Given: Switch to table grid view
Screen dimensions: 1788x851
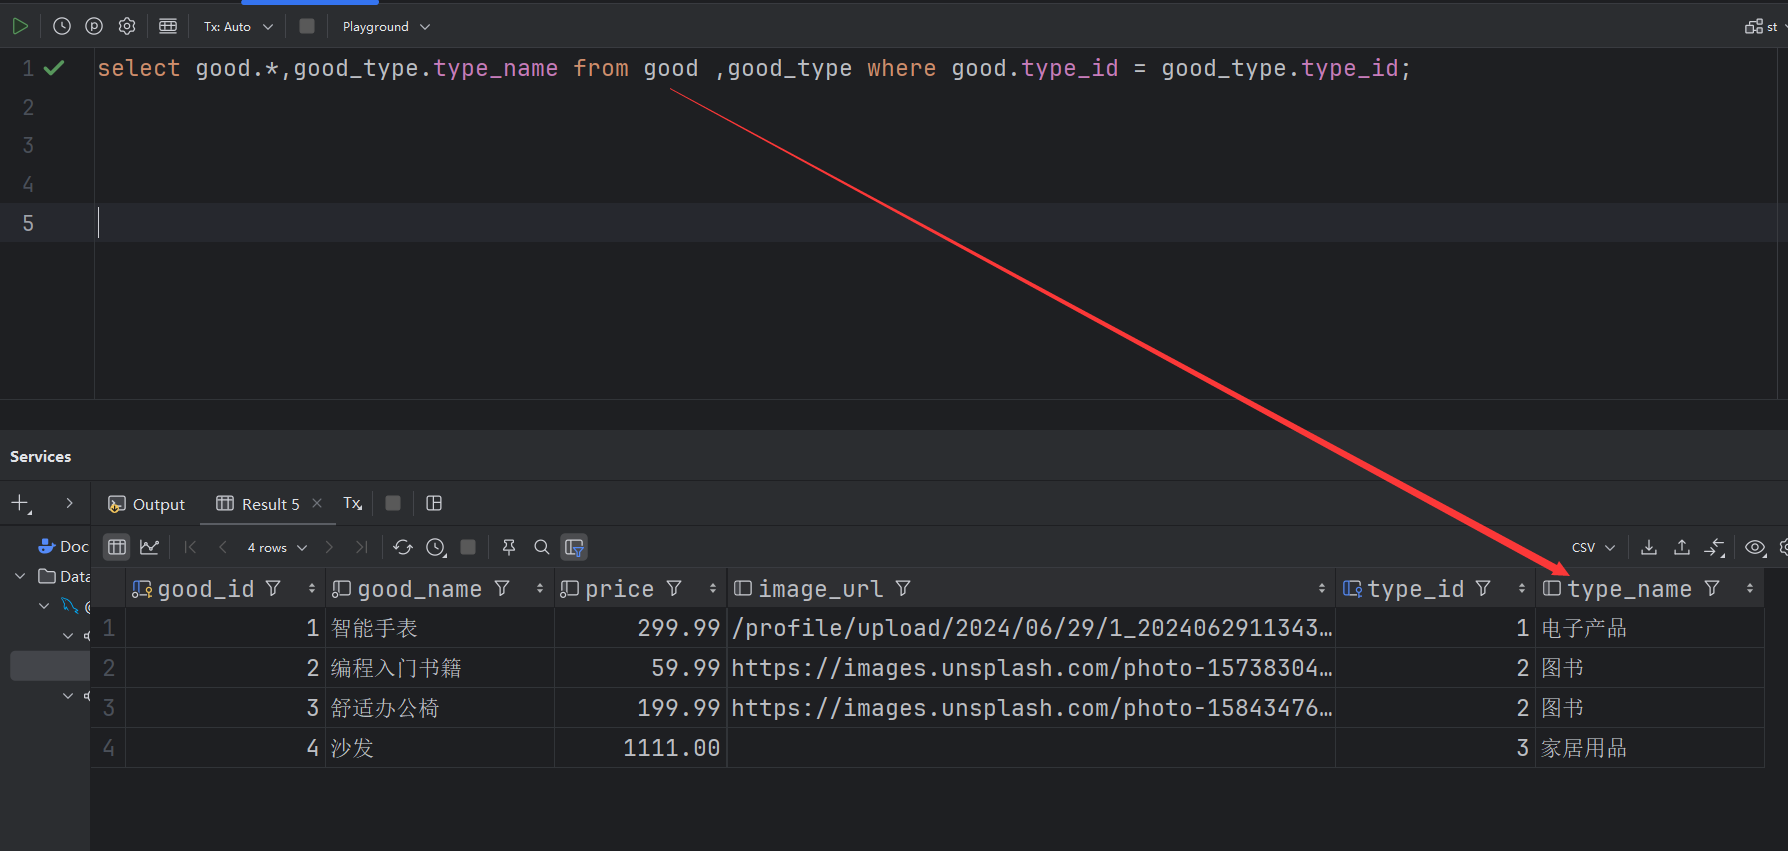Looking at the screenshot, I should [117, 547].
